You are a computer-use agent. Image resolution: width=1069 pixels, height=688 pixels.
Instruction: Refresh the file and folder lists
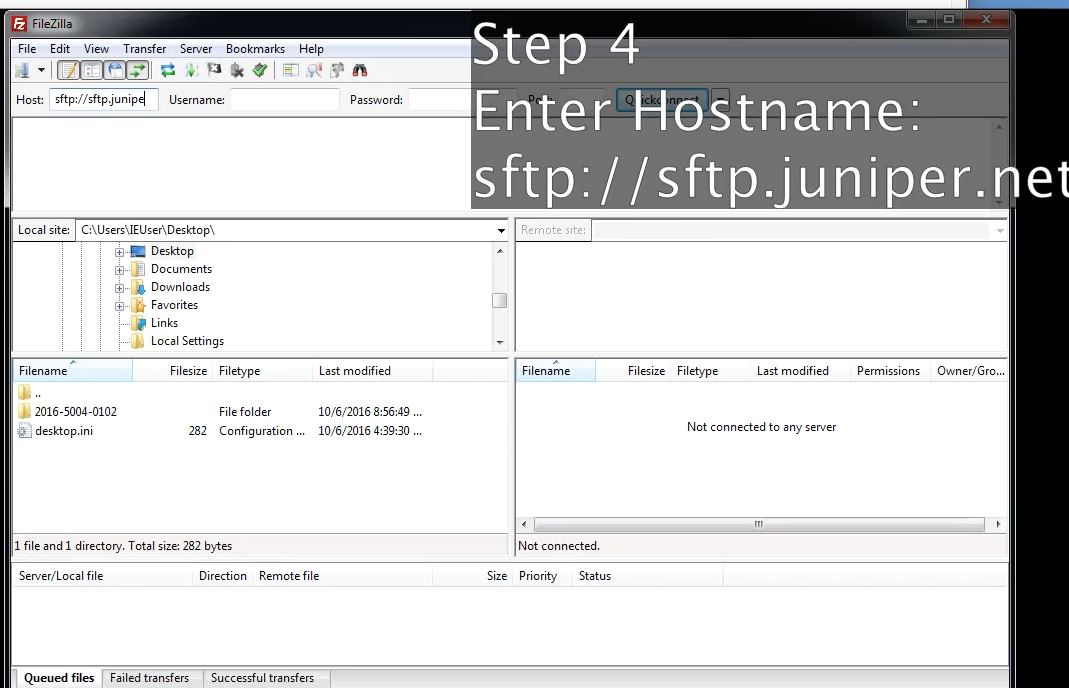168,70
